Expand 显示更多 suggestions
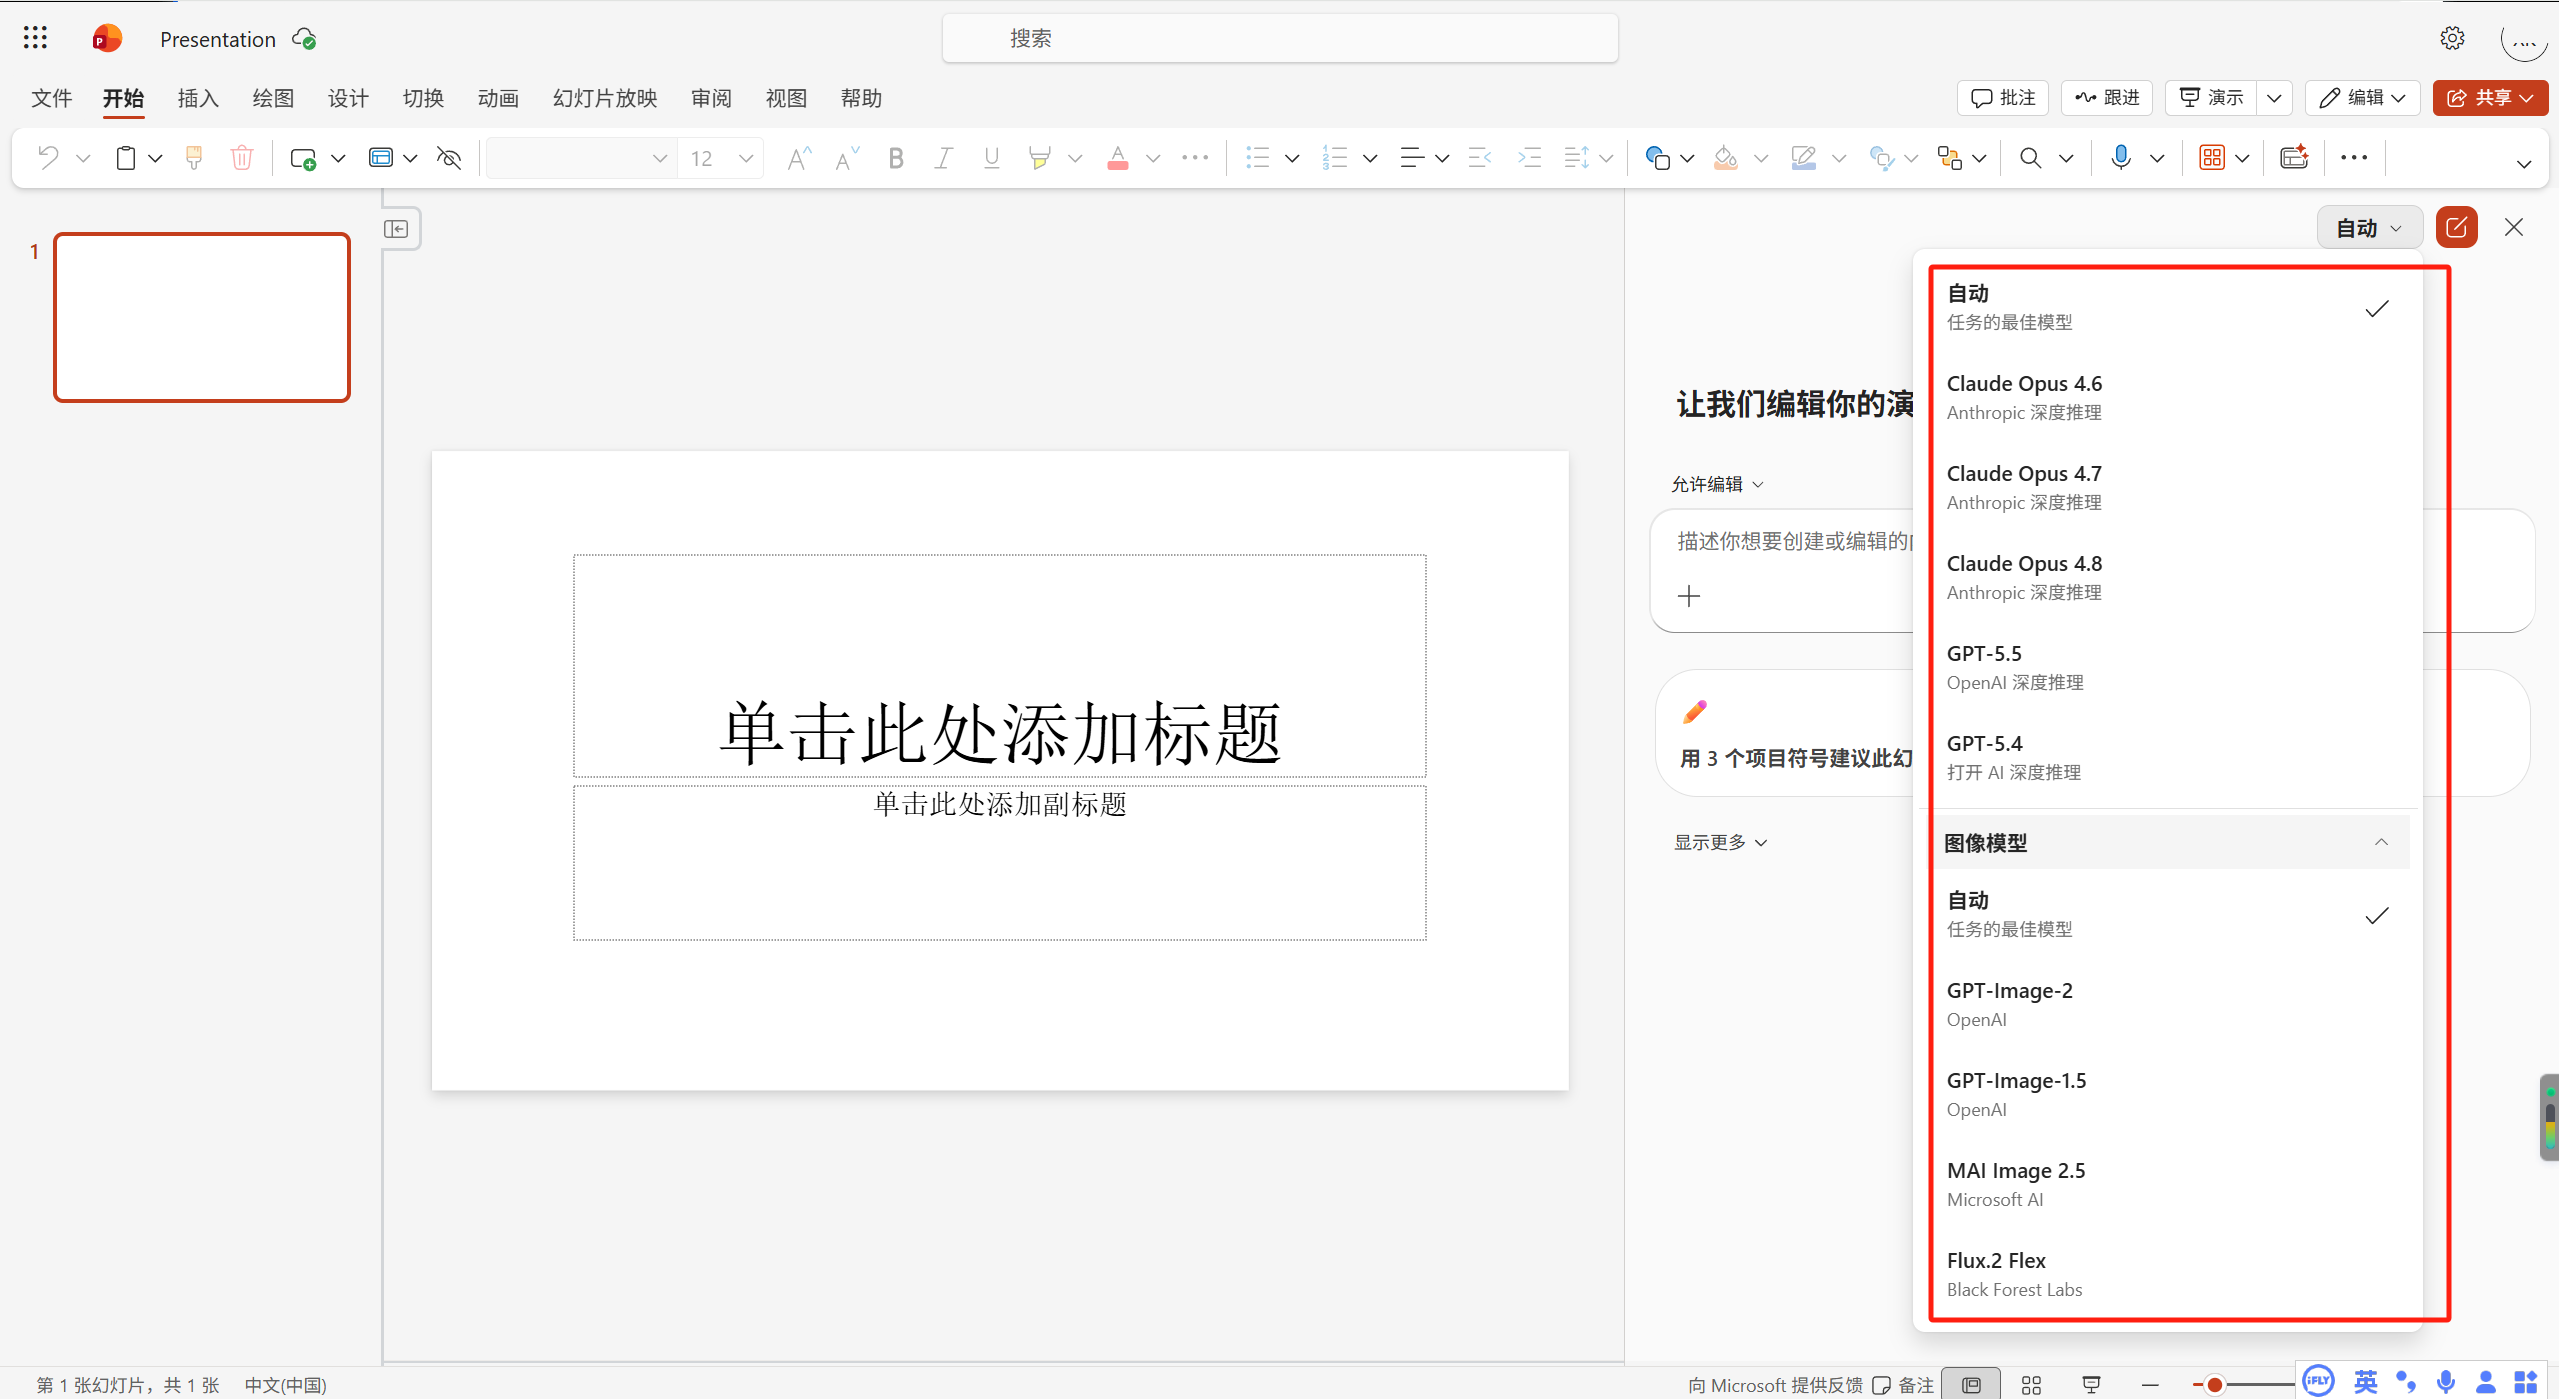 tap(1720, 842)
